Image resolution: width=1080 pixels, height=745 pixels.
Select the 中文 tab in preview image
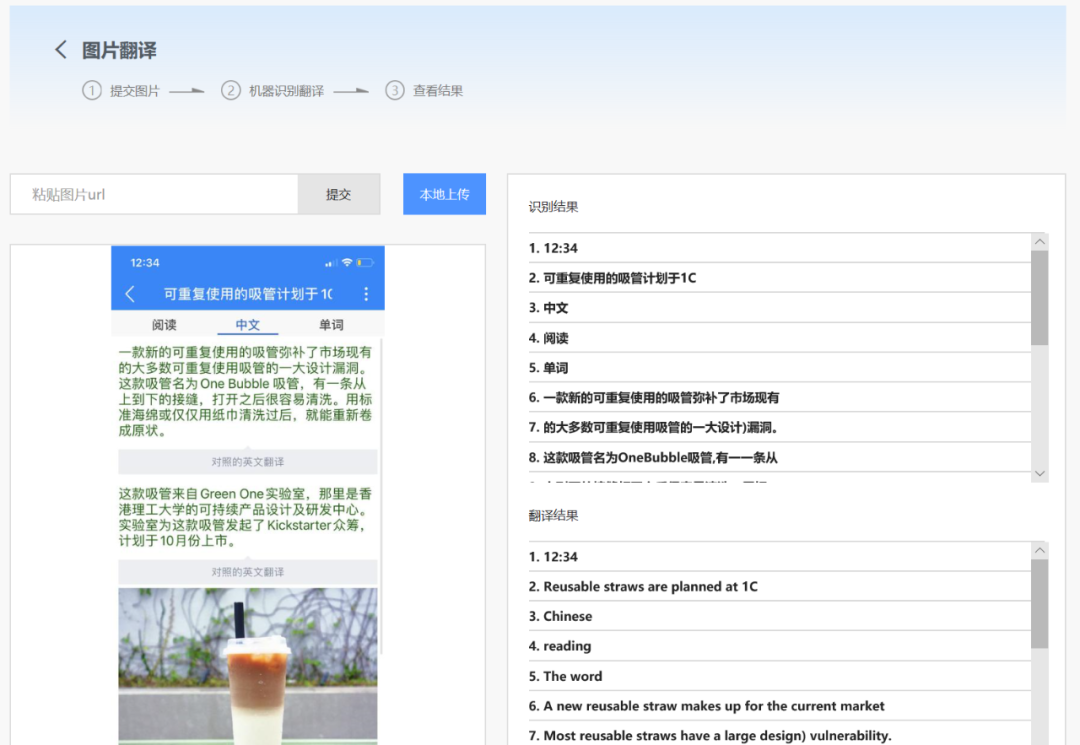point(247,324)
